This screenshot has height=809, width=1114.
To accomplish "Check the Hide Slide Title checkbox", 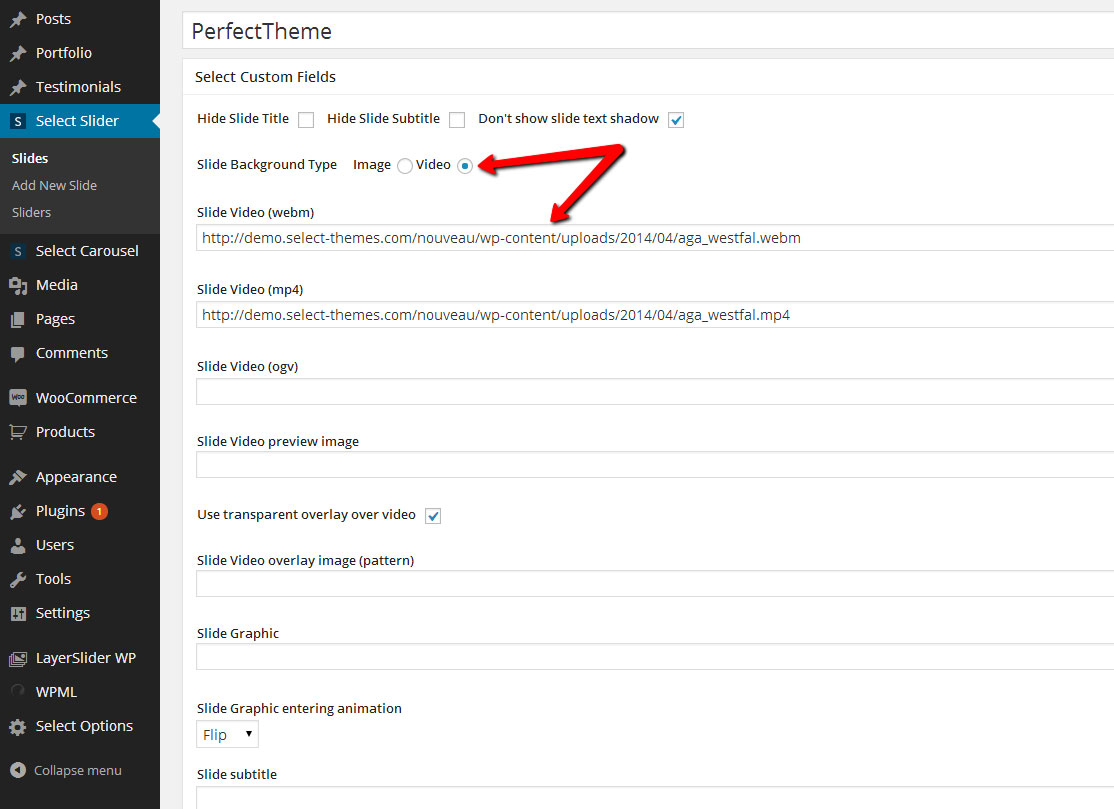I will pyautogui.click(x=306, y=120).
